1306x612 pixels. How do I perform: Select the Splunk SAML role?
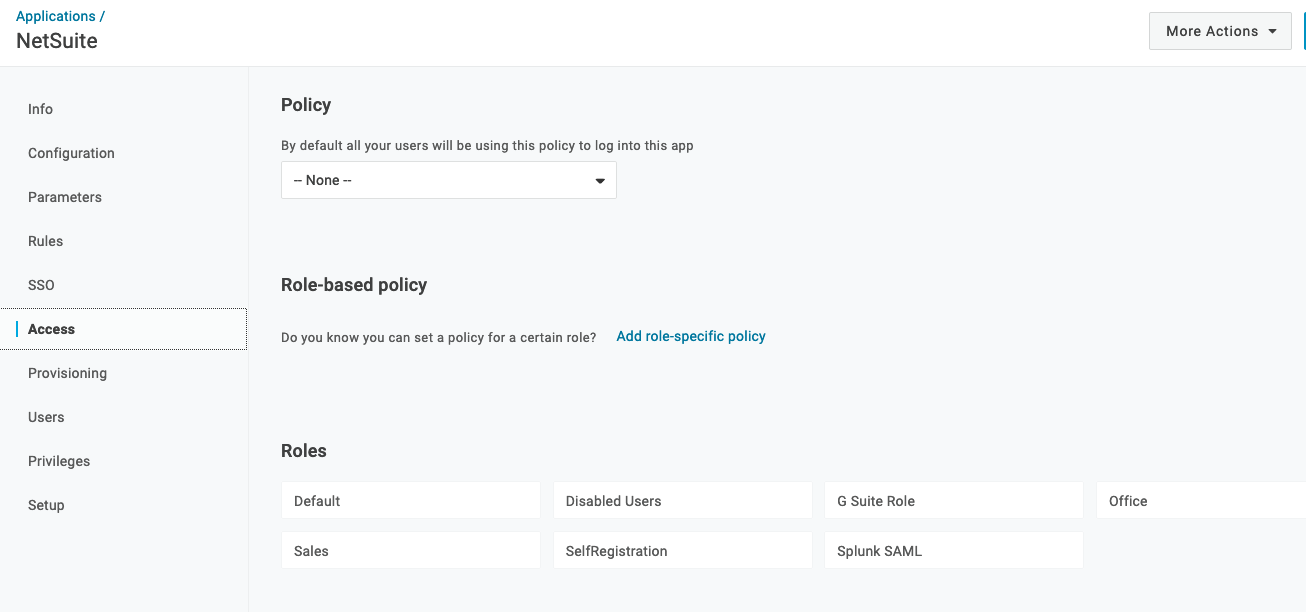(953, 550)
